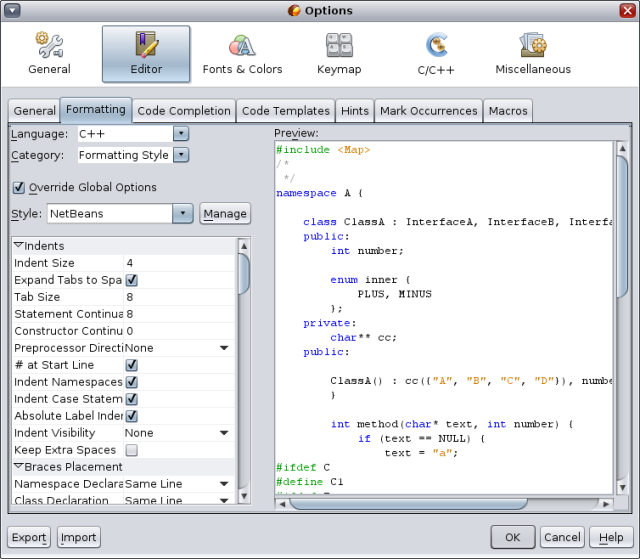Click the Help button
This screenshot has width=640, height=559.
pyautogui.click(x=611, y=537)
